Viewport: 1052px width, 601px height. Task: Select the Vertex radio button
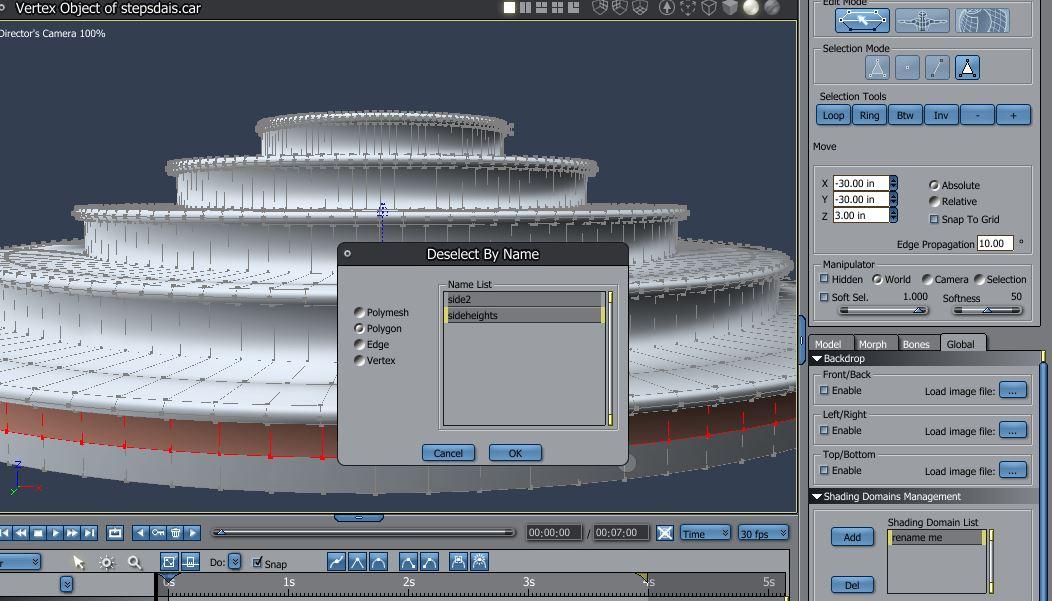click(x=359, y=361)
